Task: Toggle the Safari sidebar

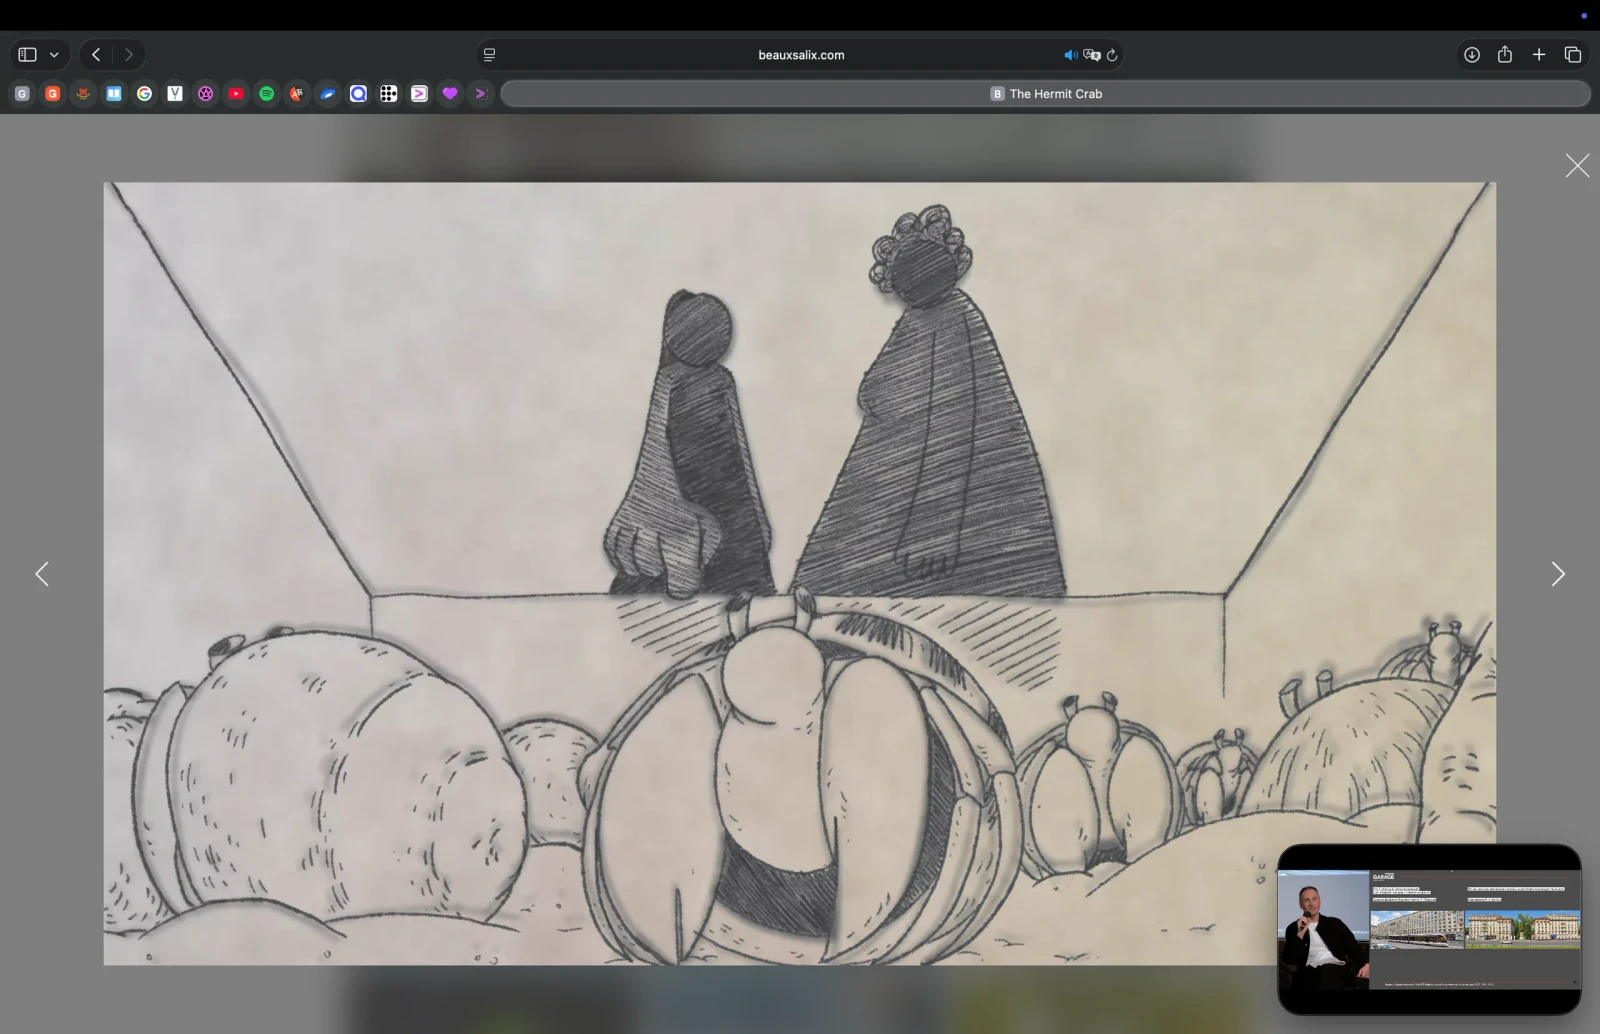Action: 27,55
